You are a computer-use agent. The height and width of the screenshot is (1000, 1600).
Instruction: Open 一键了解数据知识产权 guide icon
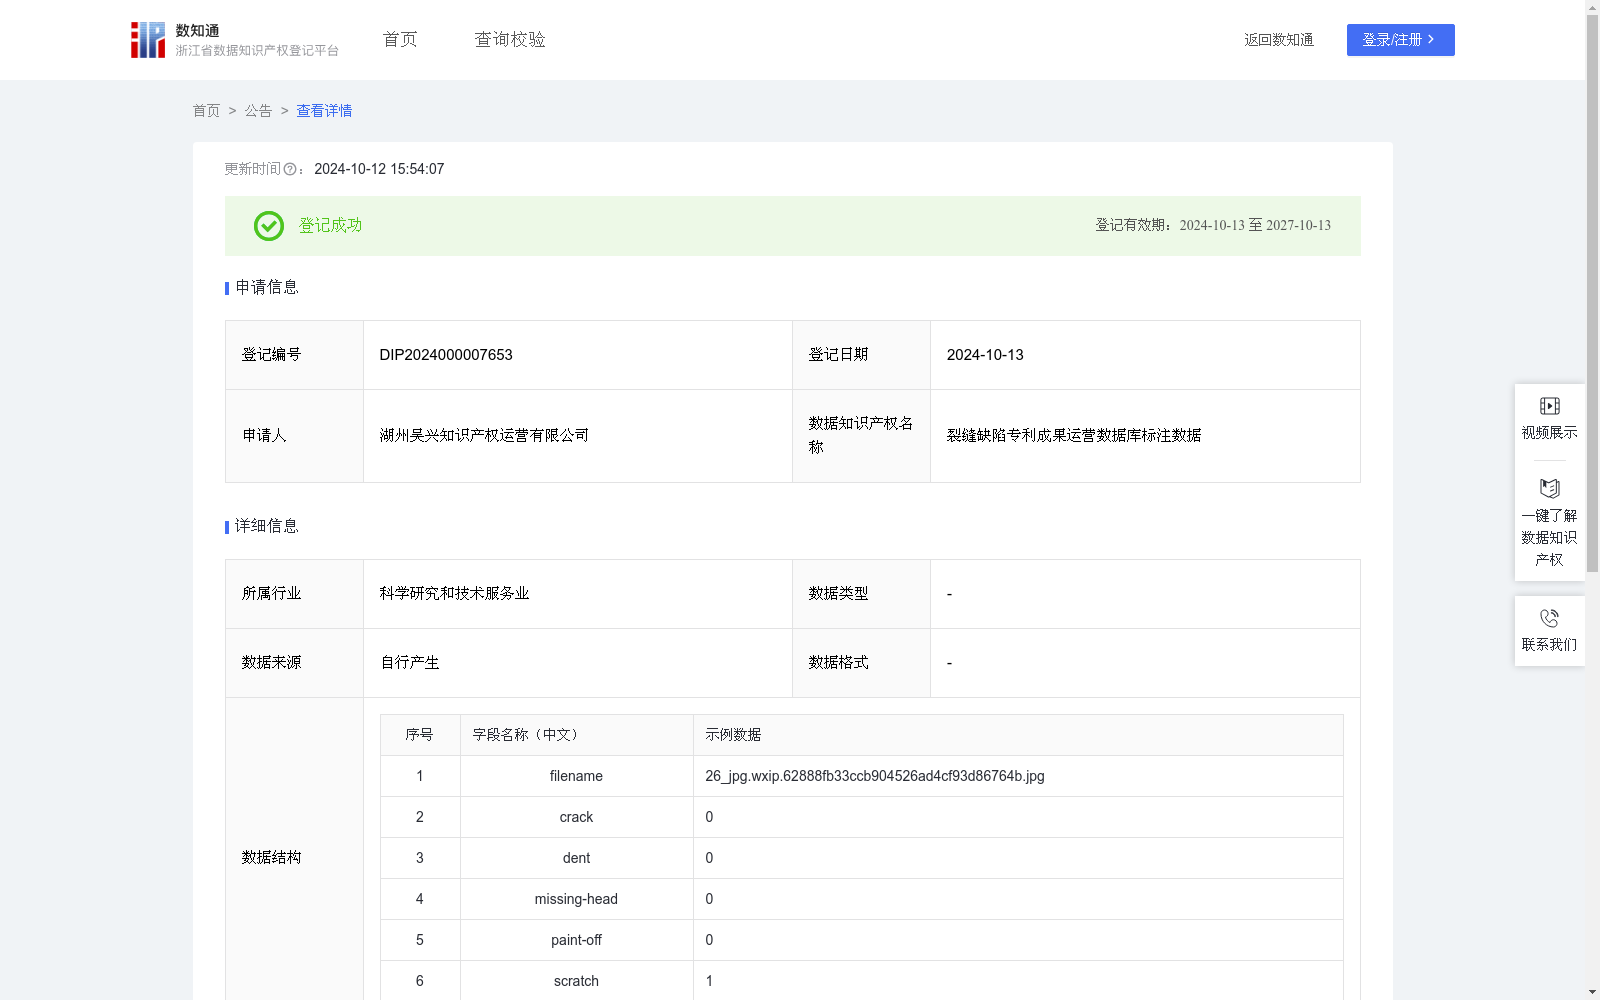click(1549, 488)
